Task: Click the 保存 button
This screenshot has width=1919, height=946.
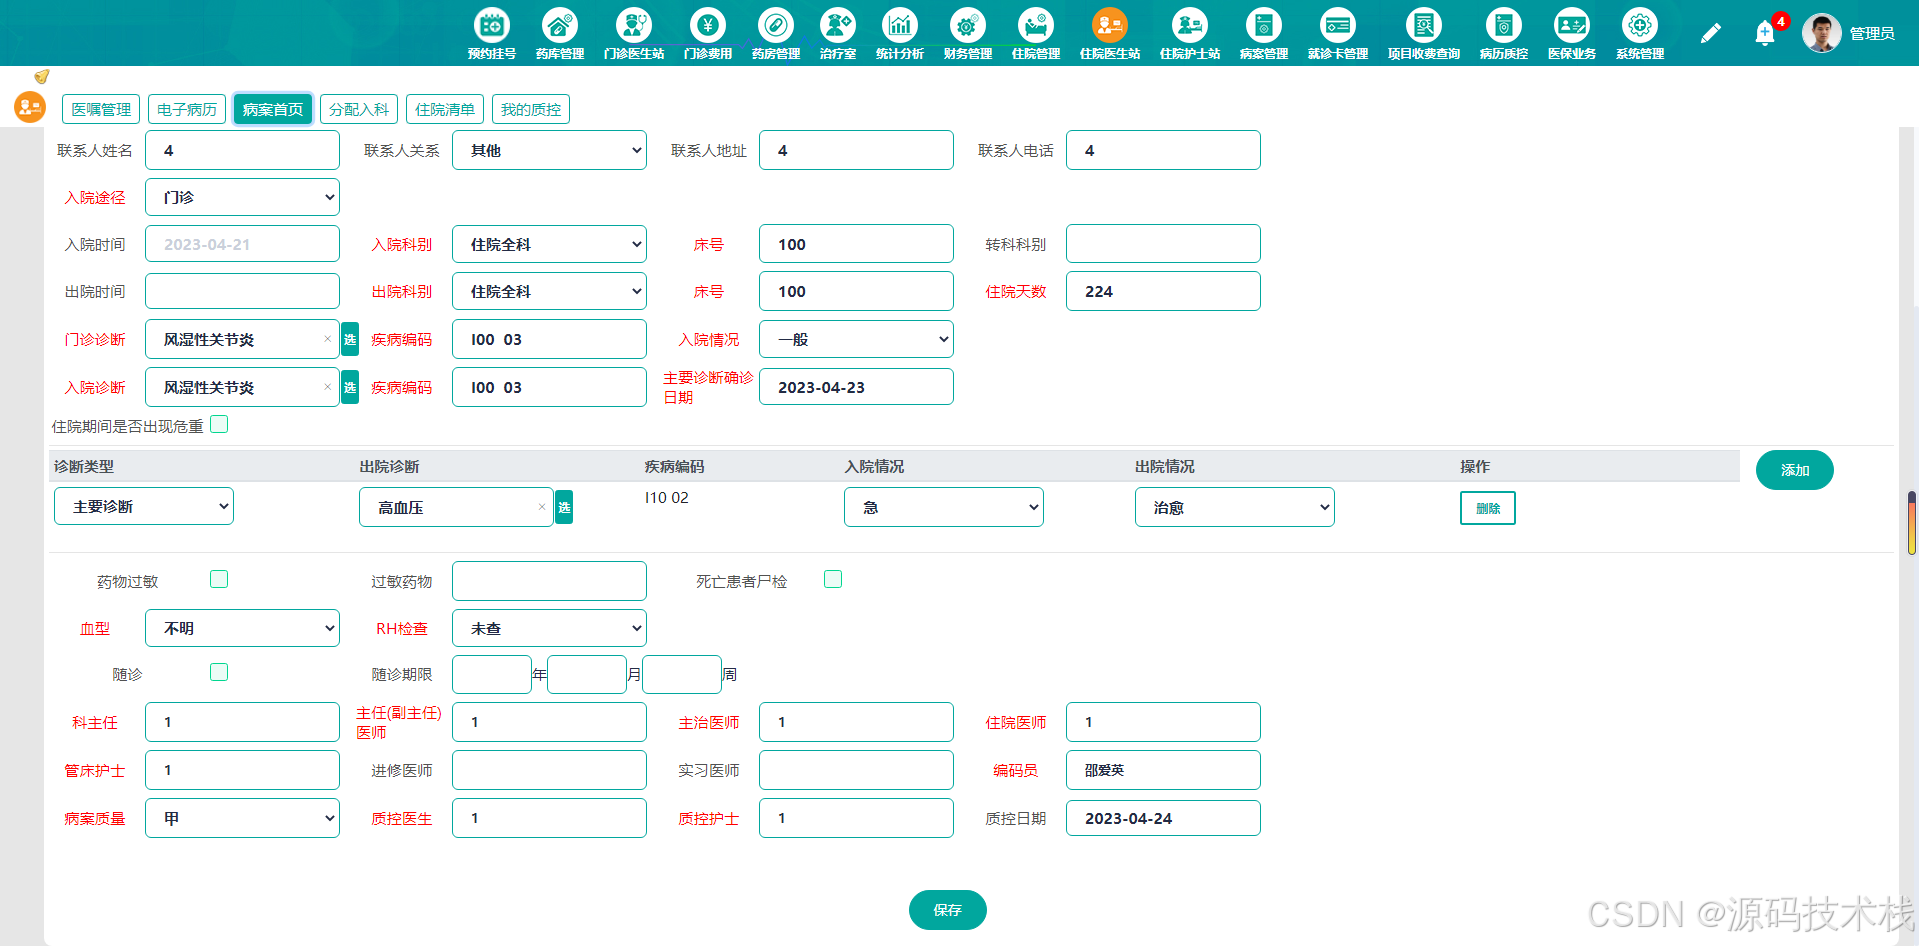Action: coord(948,910)
